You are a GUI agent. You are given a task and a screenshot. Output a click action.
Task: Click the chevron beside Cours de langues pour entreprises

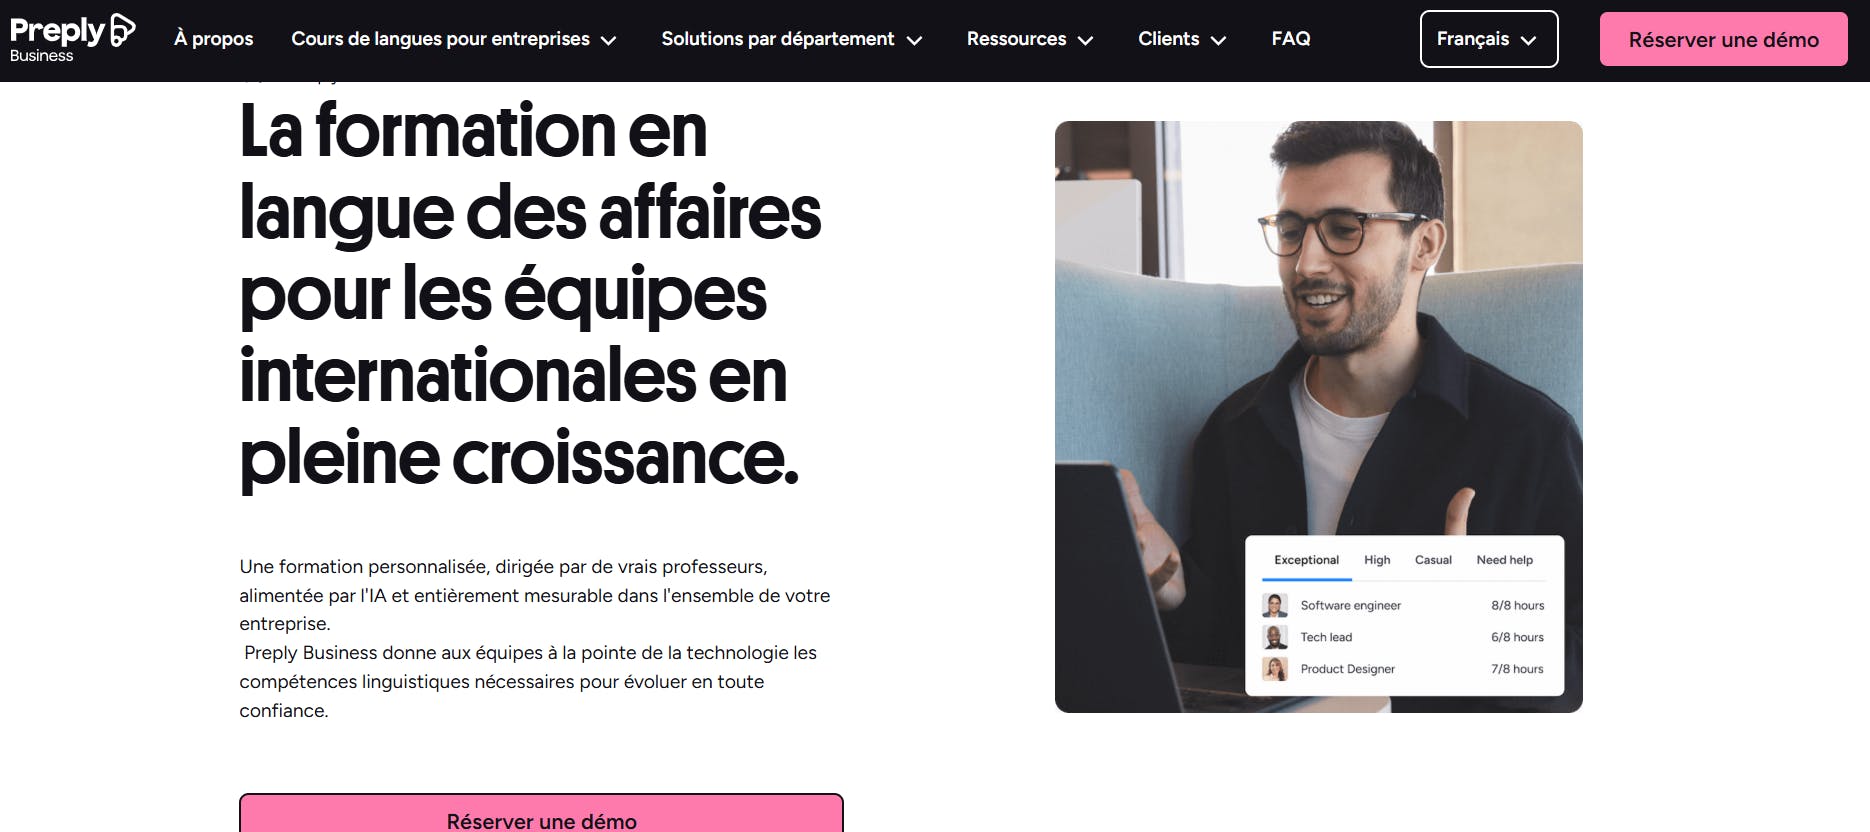pyautogui.click(x=608, y=40)
